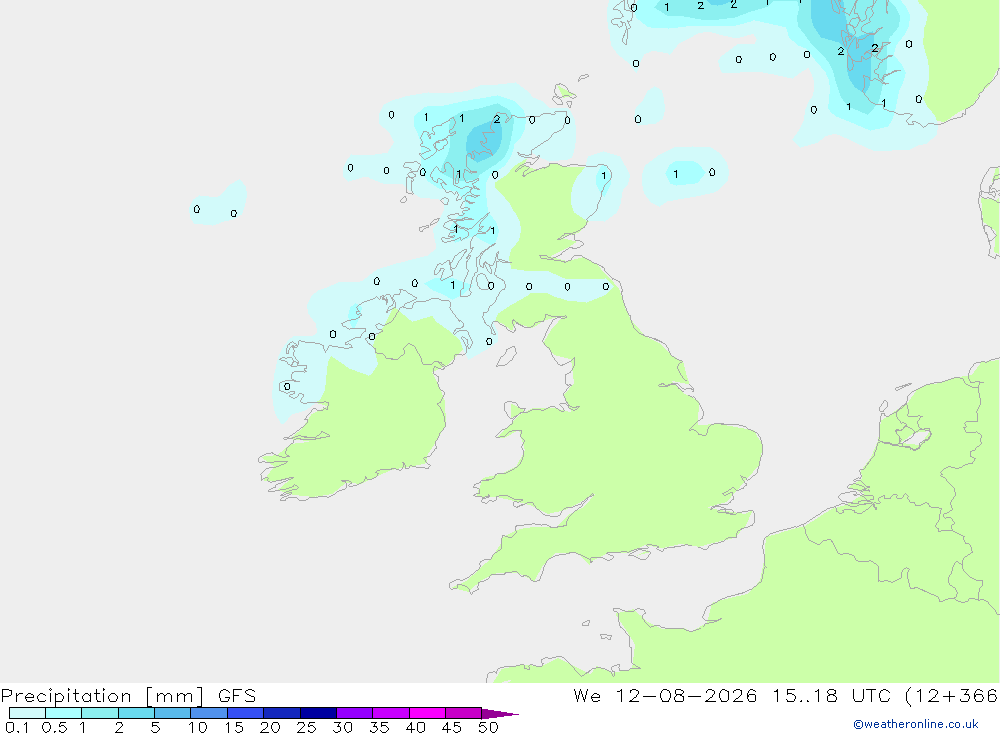The image size is (1000, 733).
Task: Select the 40–45 mm magenta legend swatch
Action: [427, 713]
